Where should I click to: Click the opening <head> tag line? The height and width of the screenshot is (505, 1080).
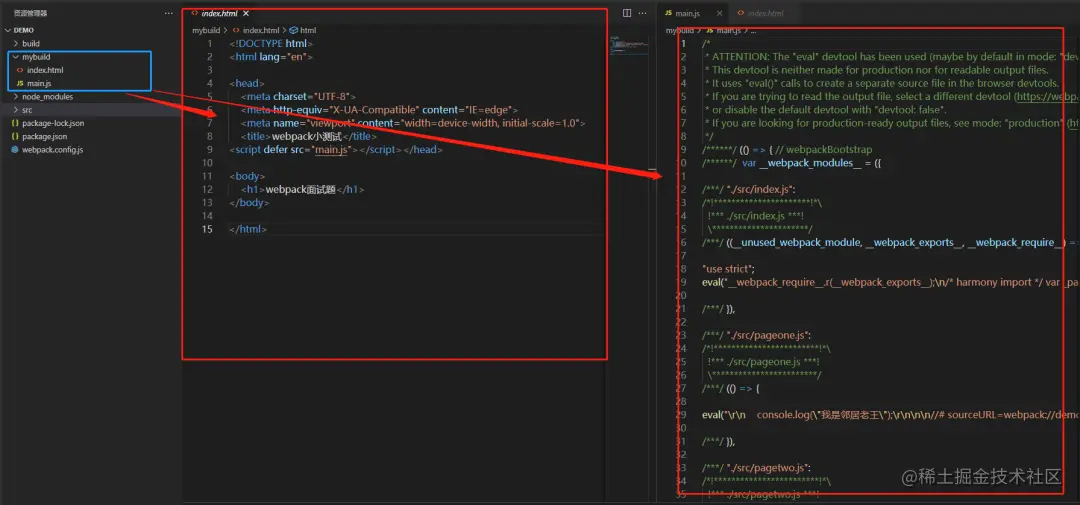247,83
